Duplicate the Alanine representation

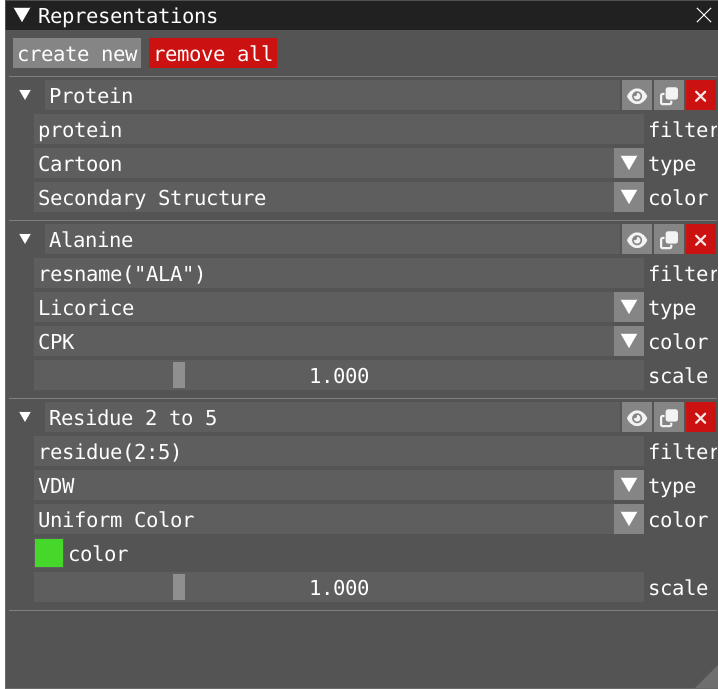[669, 239]
